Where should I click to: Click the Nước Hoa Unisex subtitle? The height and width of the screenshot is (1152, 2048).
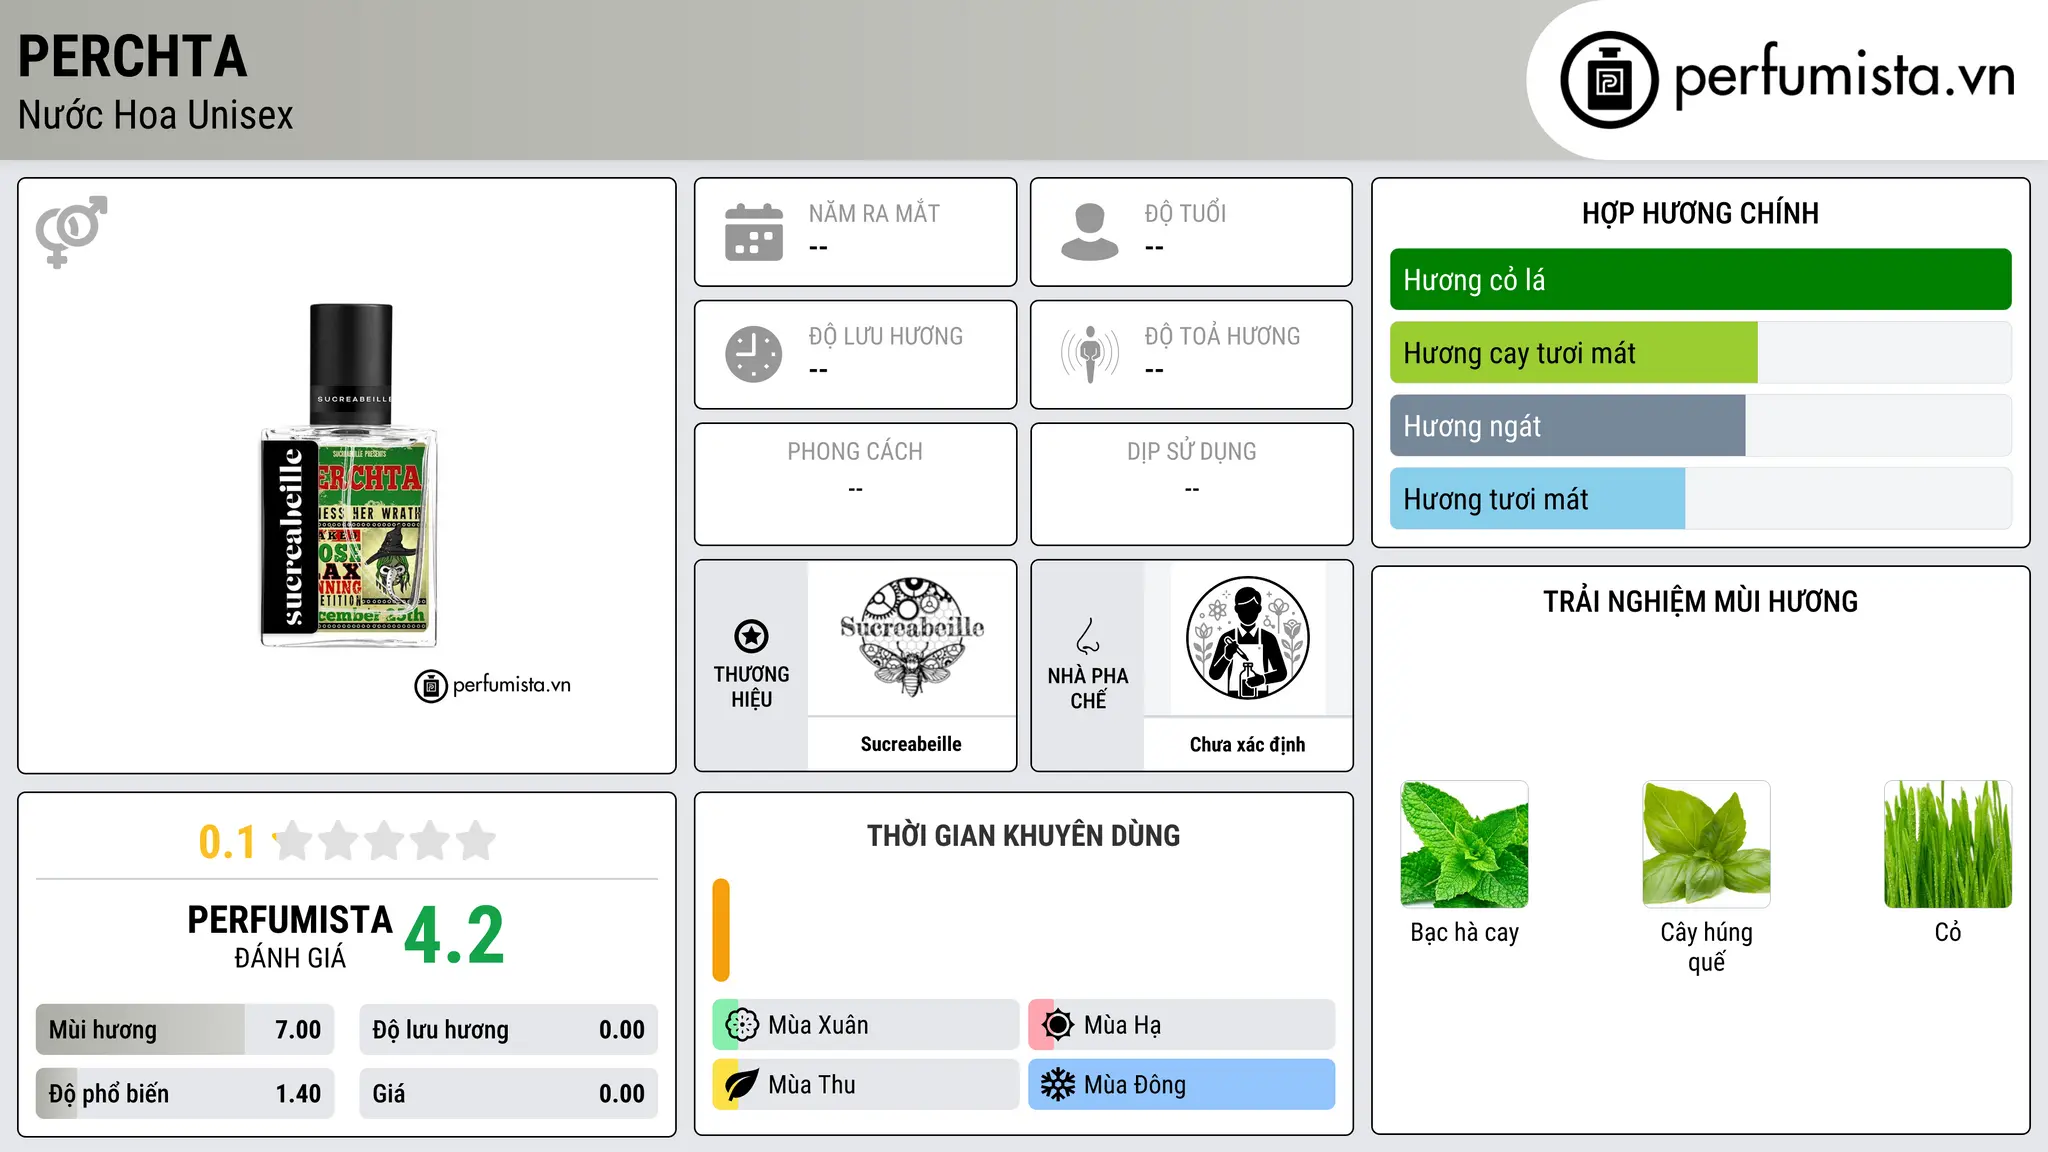tap(155, 116)
